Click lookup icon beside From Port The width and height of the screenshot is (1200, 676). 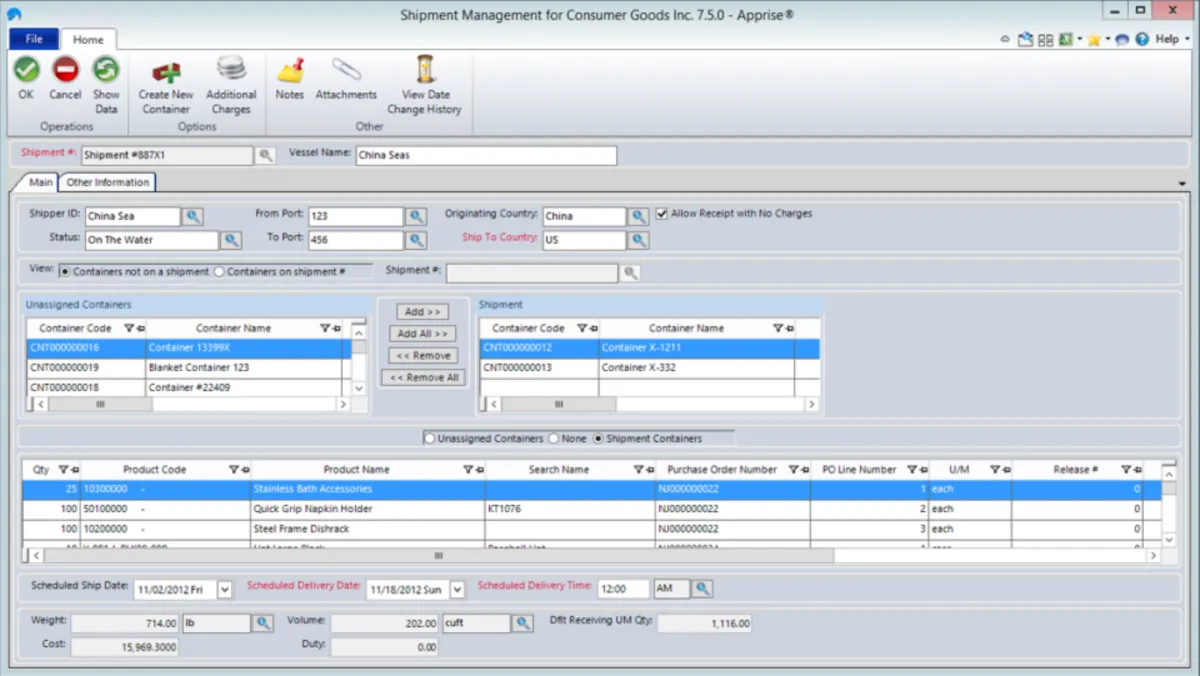(417, 216)
